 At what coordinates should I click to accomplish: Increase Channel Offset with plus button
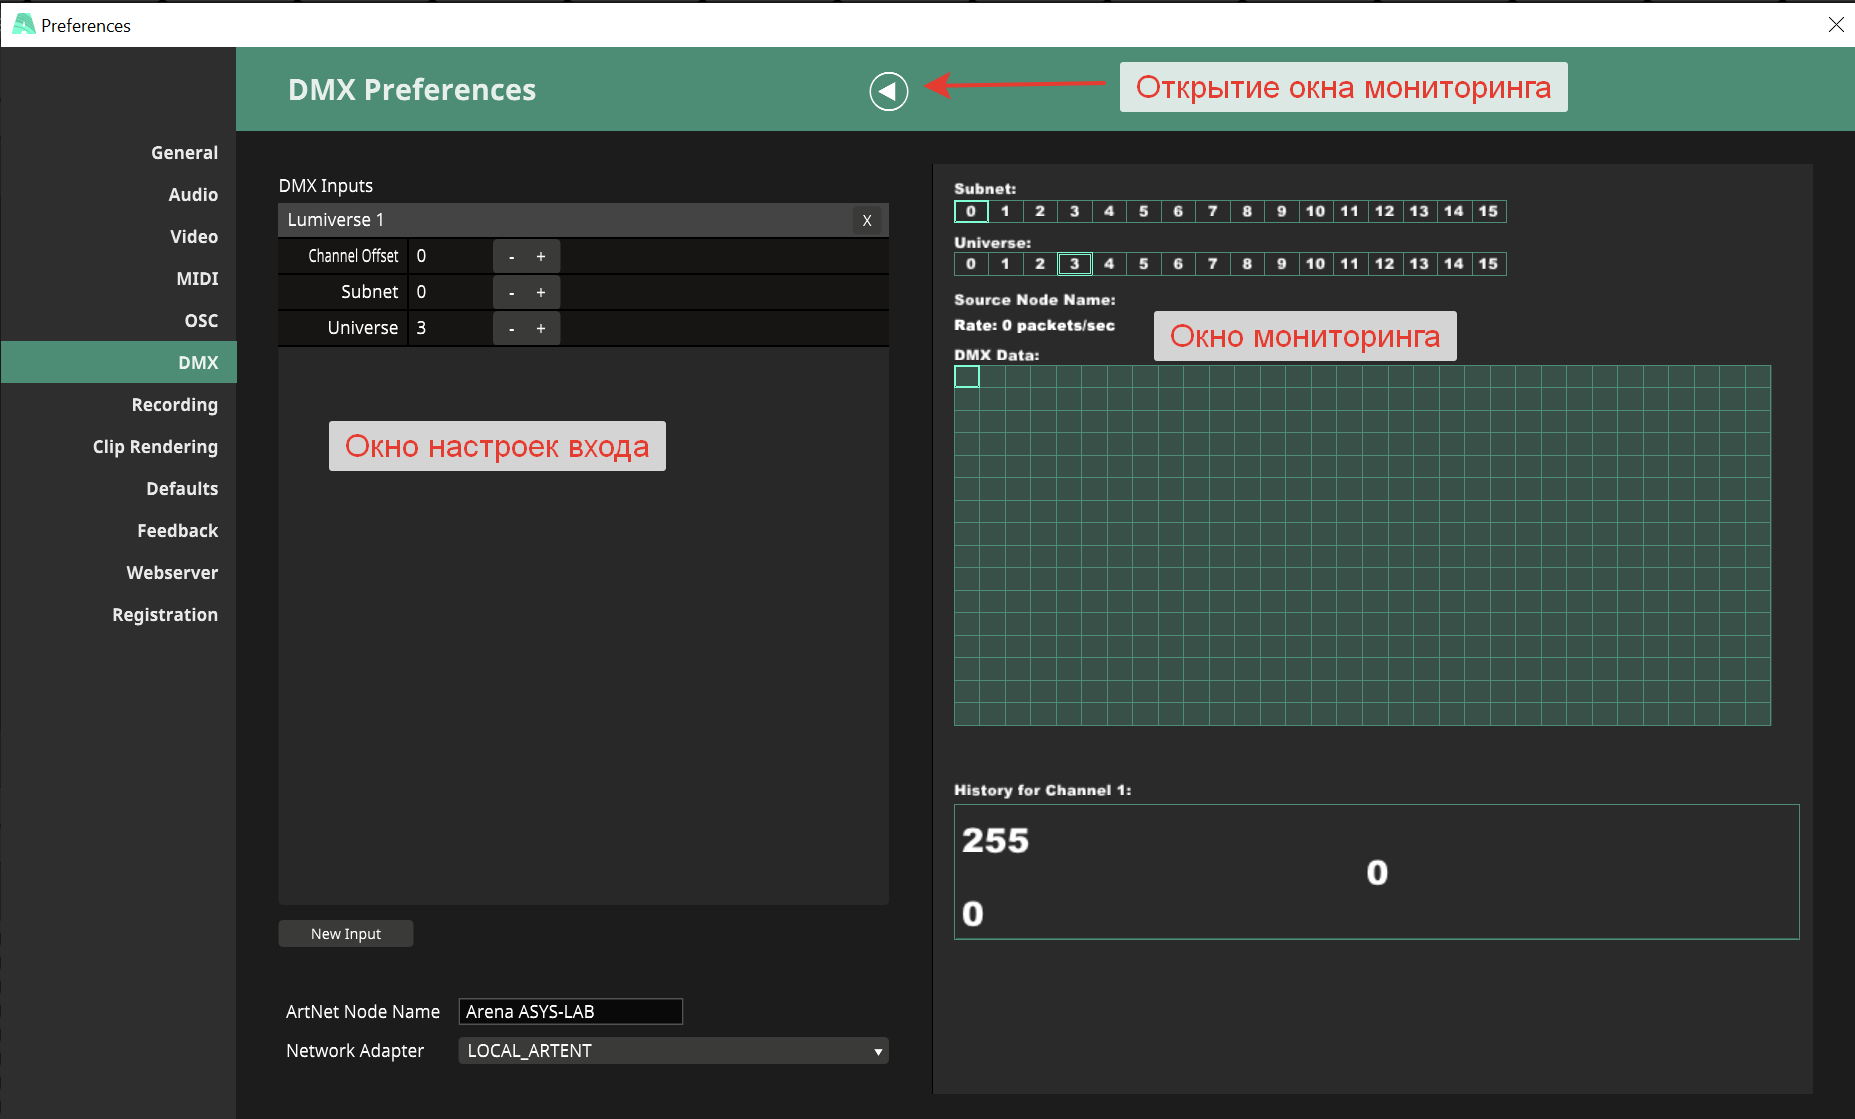click(x=541, y=257)
